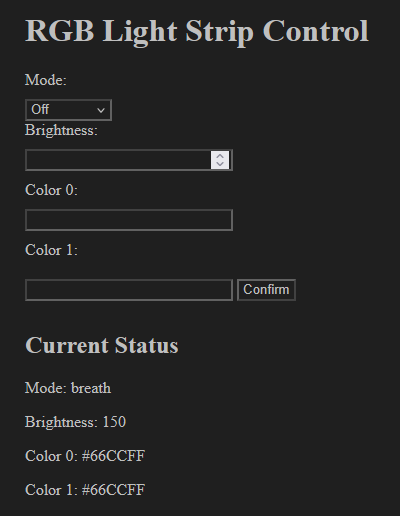
Task: Click the Brightness: 150 status line
Action: click(x=75, y=422)
